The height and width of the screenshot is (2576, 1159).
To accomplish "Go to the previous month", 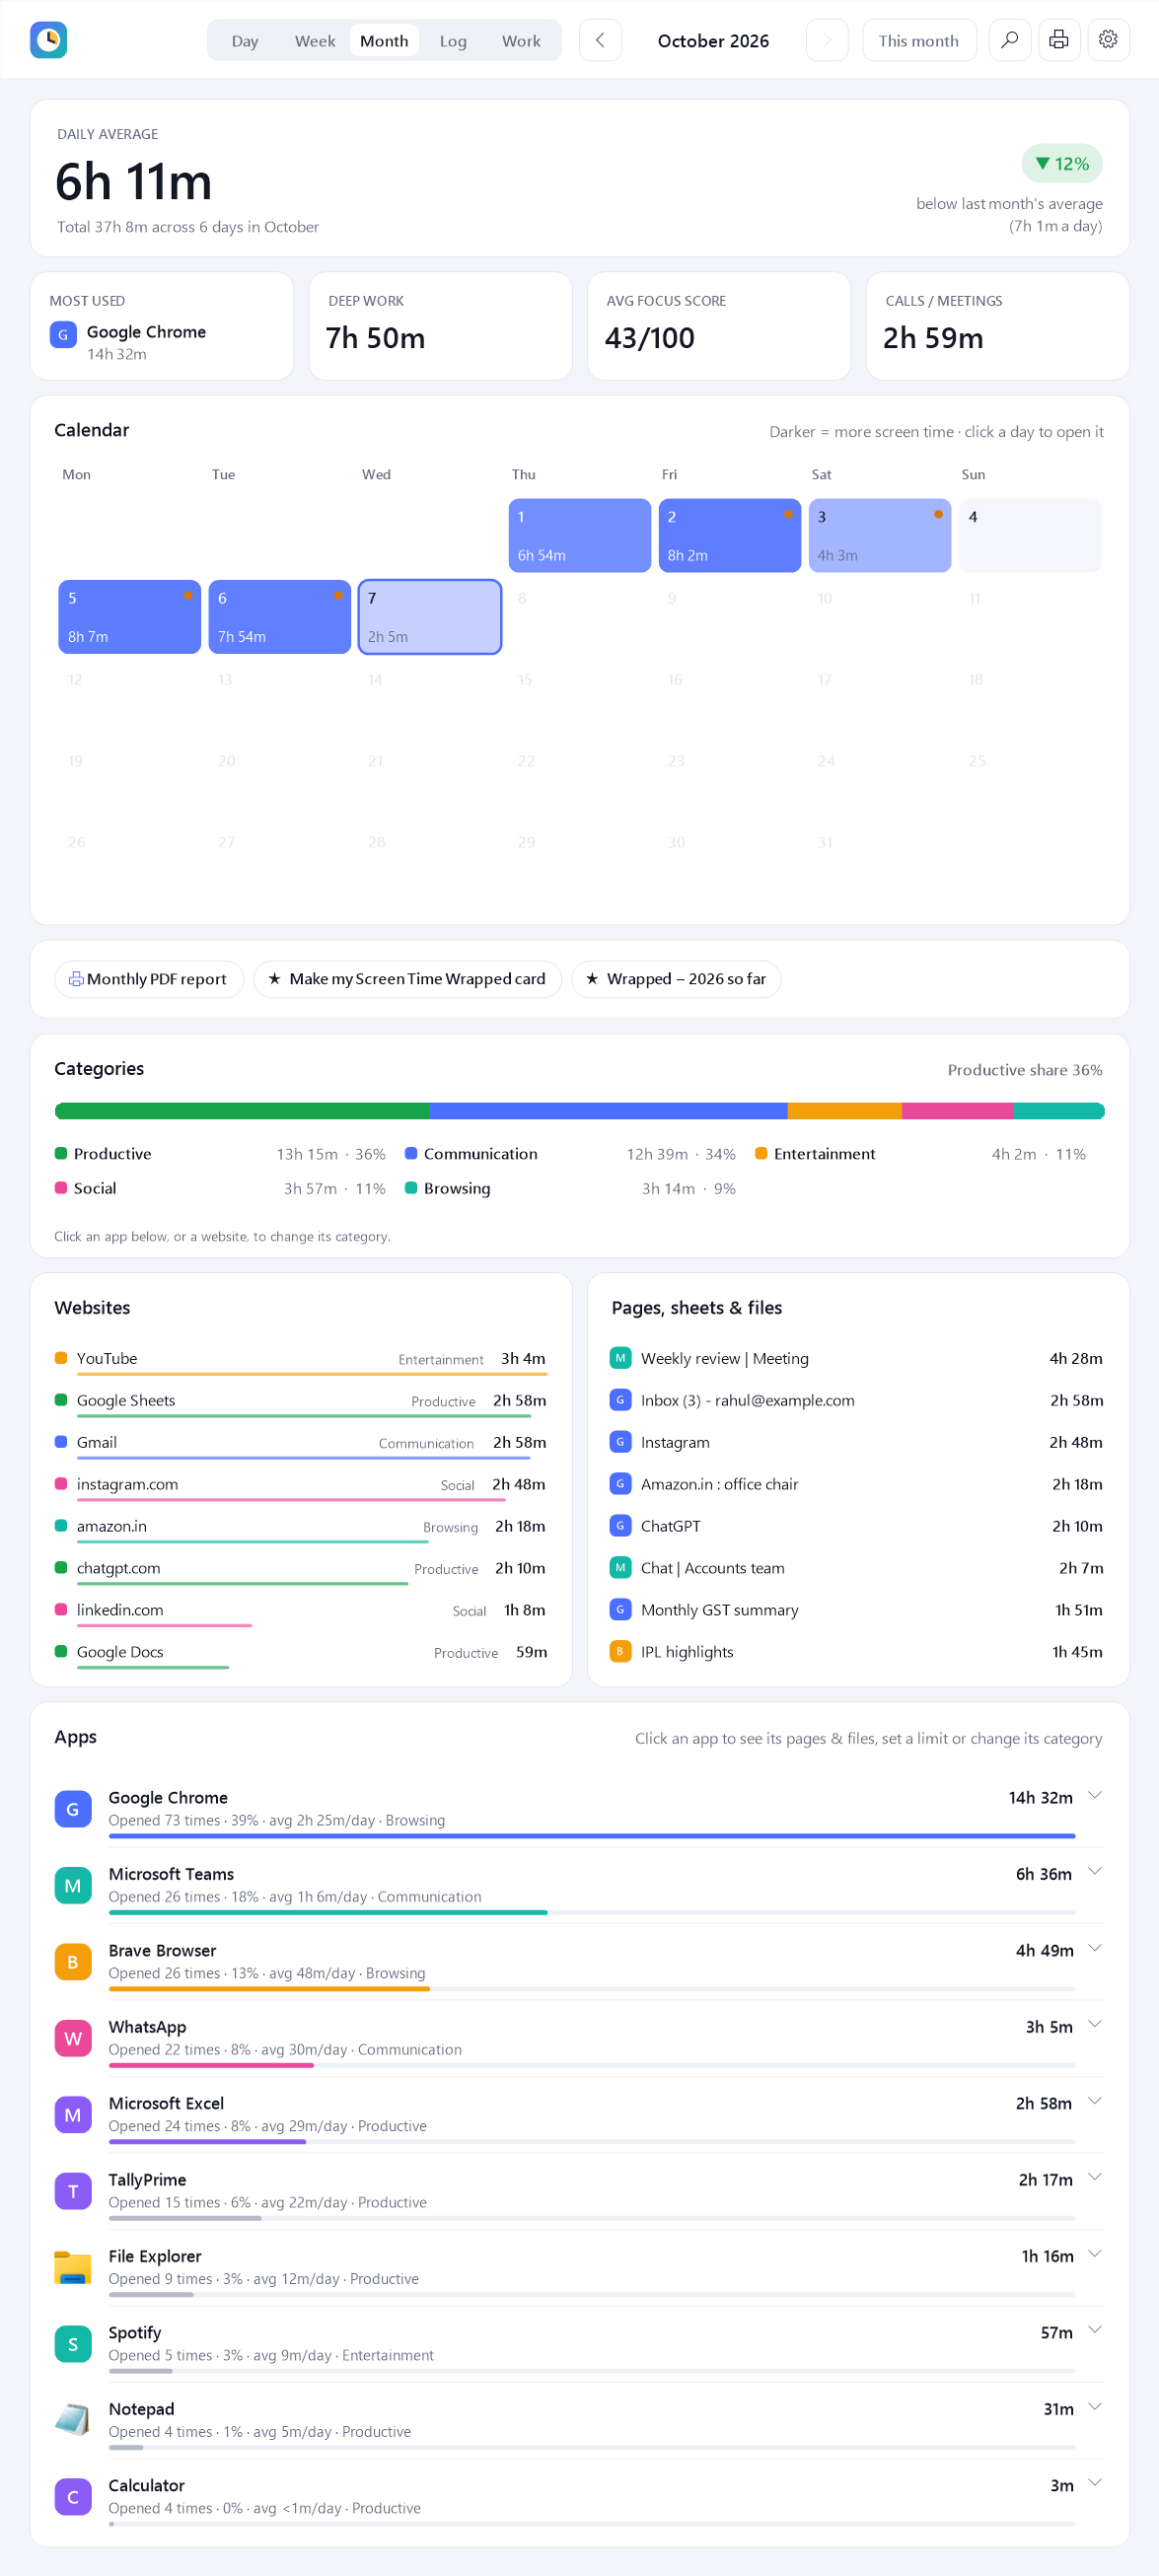I will [x=600, y=40].
